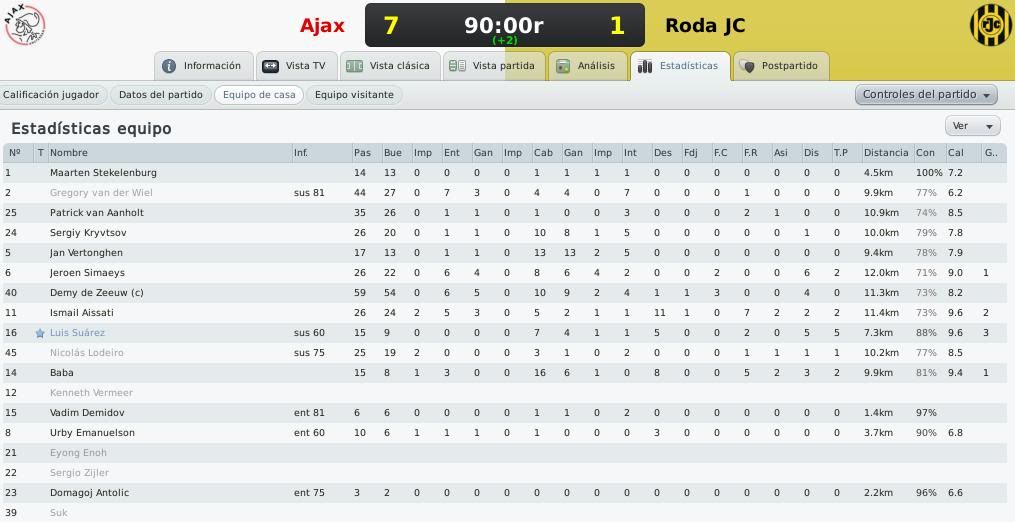Click the Vista clásica pitch icon
The image size is (1015, 522).
[x=354, y=66]
